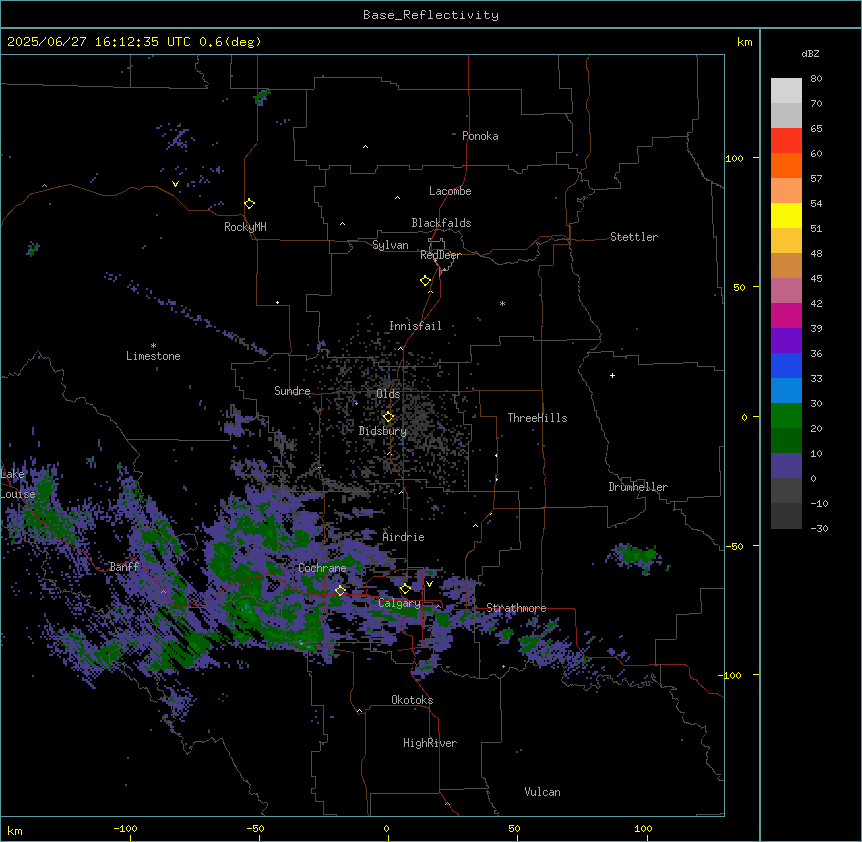Click the Vulcan label

542,792
